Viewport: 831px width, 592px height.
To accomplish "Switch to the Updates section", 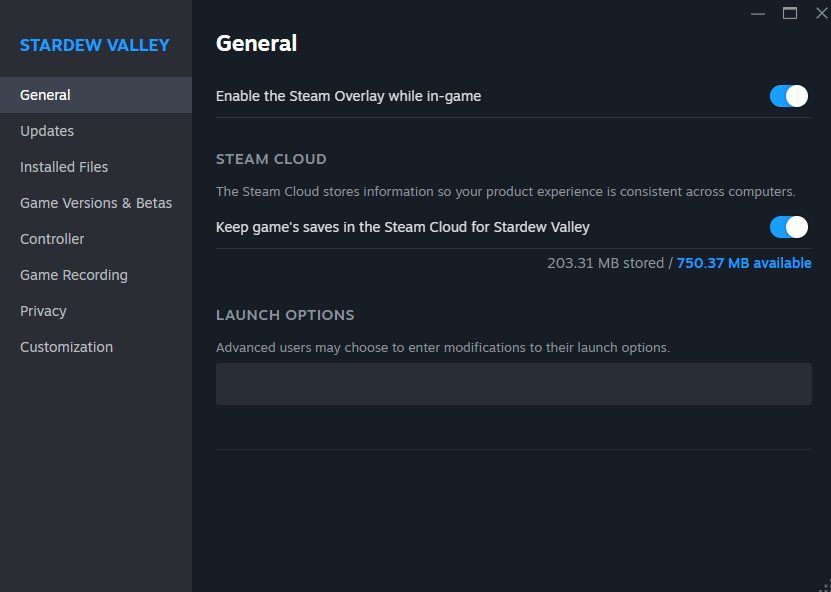I will [x=47, y=131].
